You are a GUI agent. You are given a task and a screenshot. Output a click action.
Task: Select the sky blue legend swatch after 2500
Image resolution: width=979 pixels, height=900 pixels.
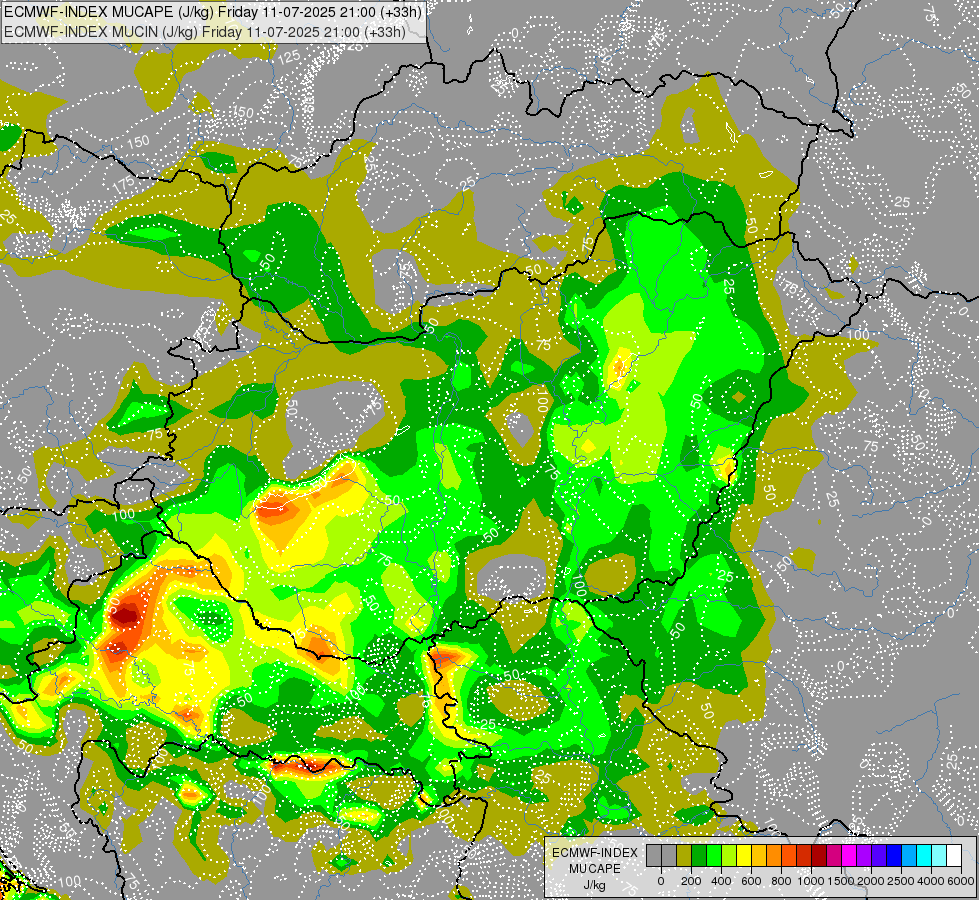(x=910, y=855)
